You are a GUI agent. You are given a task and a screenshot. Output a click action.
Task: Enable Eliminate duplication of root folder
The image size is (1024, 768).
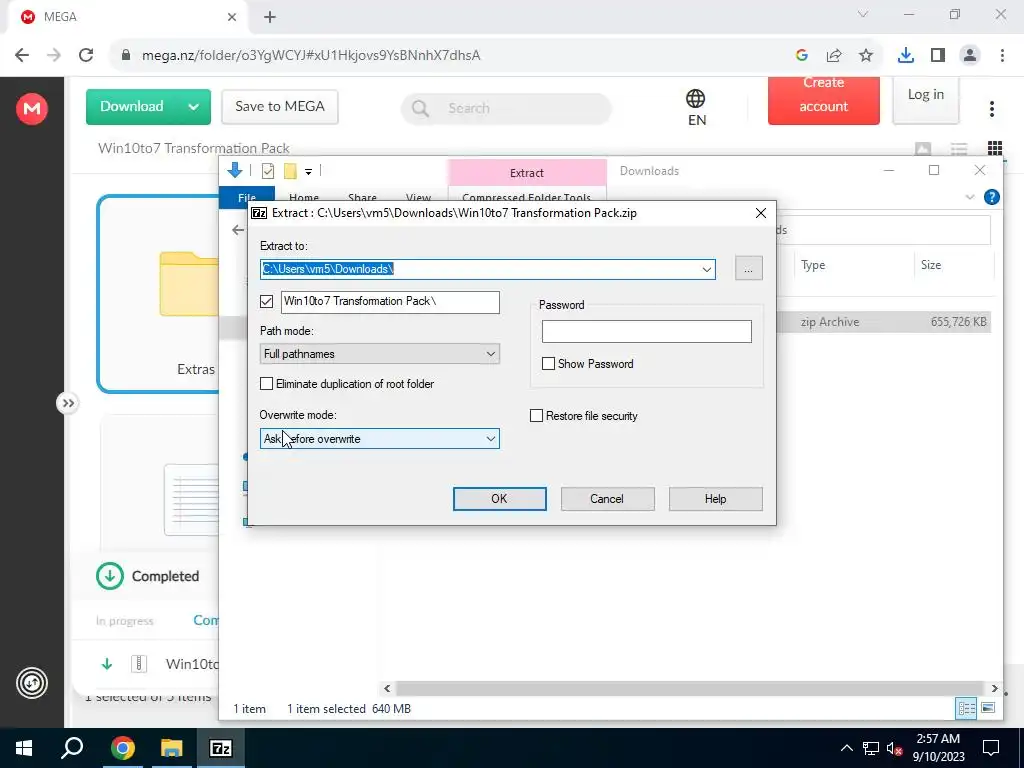click(x=266, y=384)
